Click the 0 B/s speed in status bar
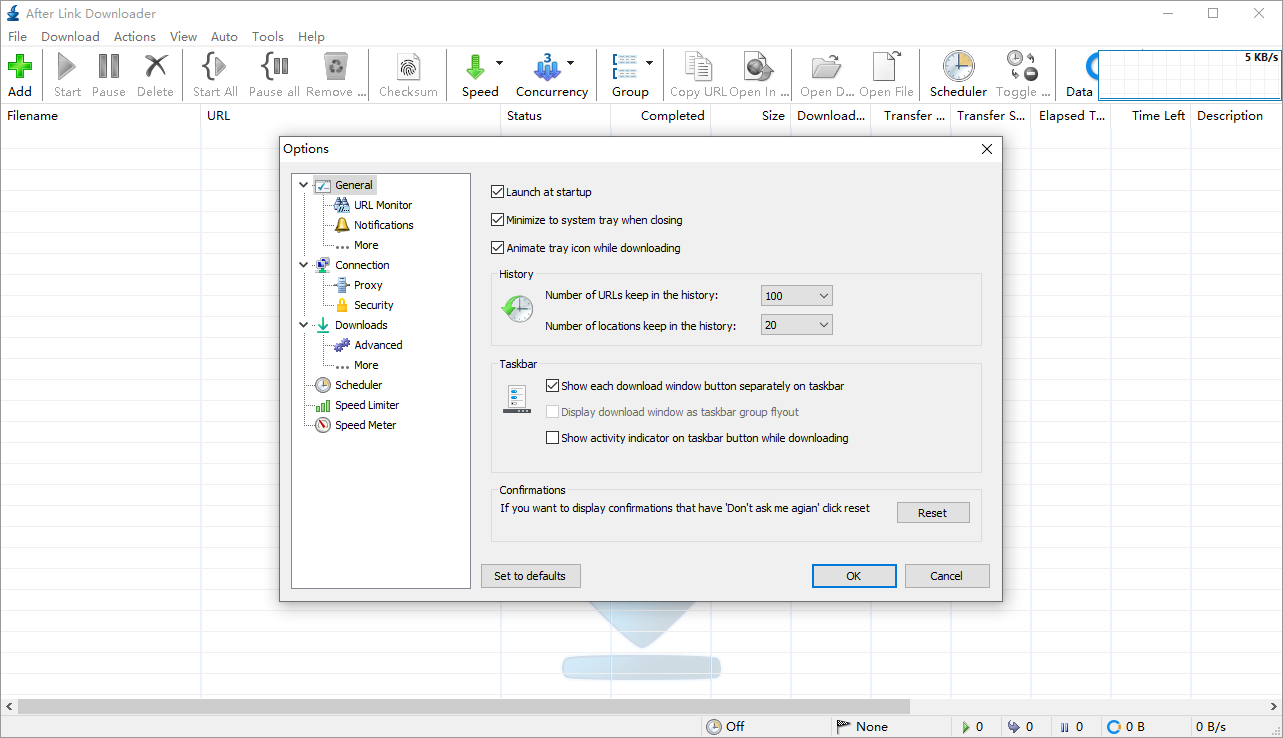Viewport: 1283px width, 738px height. pos(1210,727)
